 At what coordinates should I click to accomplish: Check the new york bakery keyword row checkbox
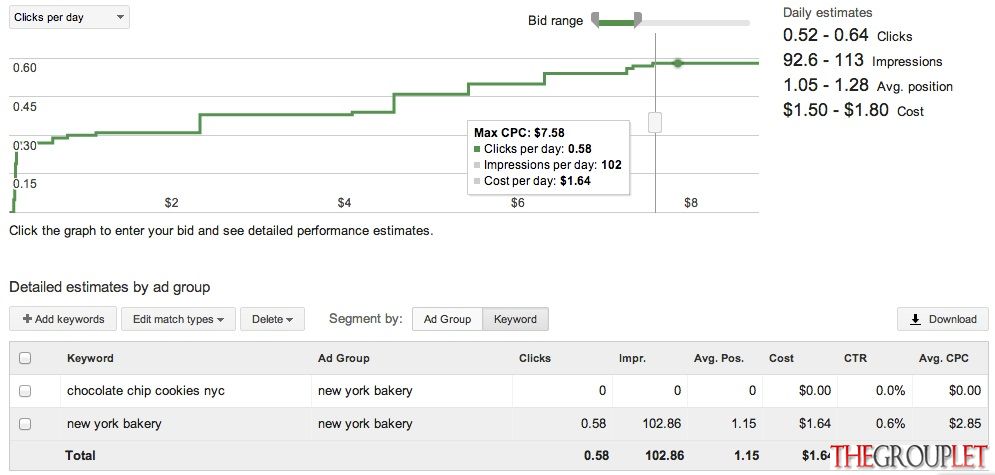[25, 424]
